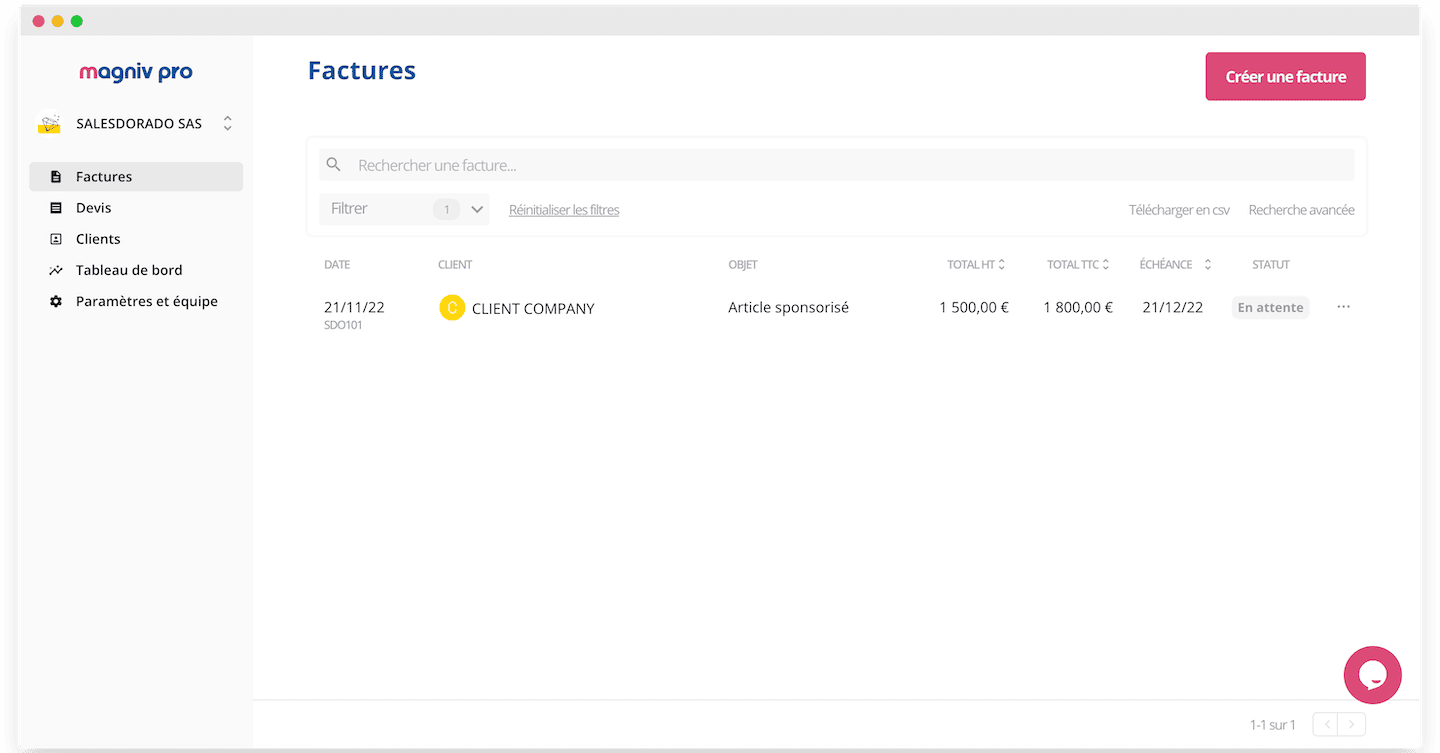Click the Paramètres gear icon

(x=56, y=301)
